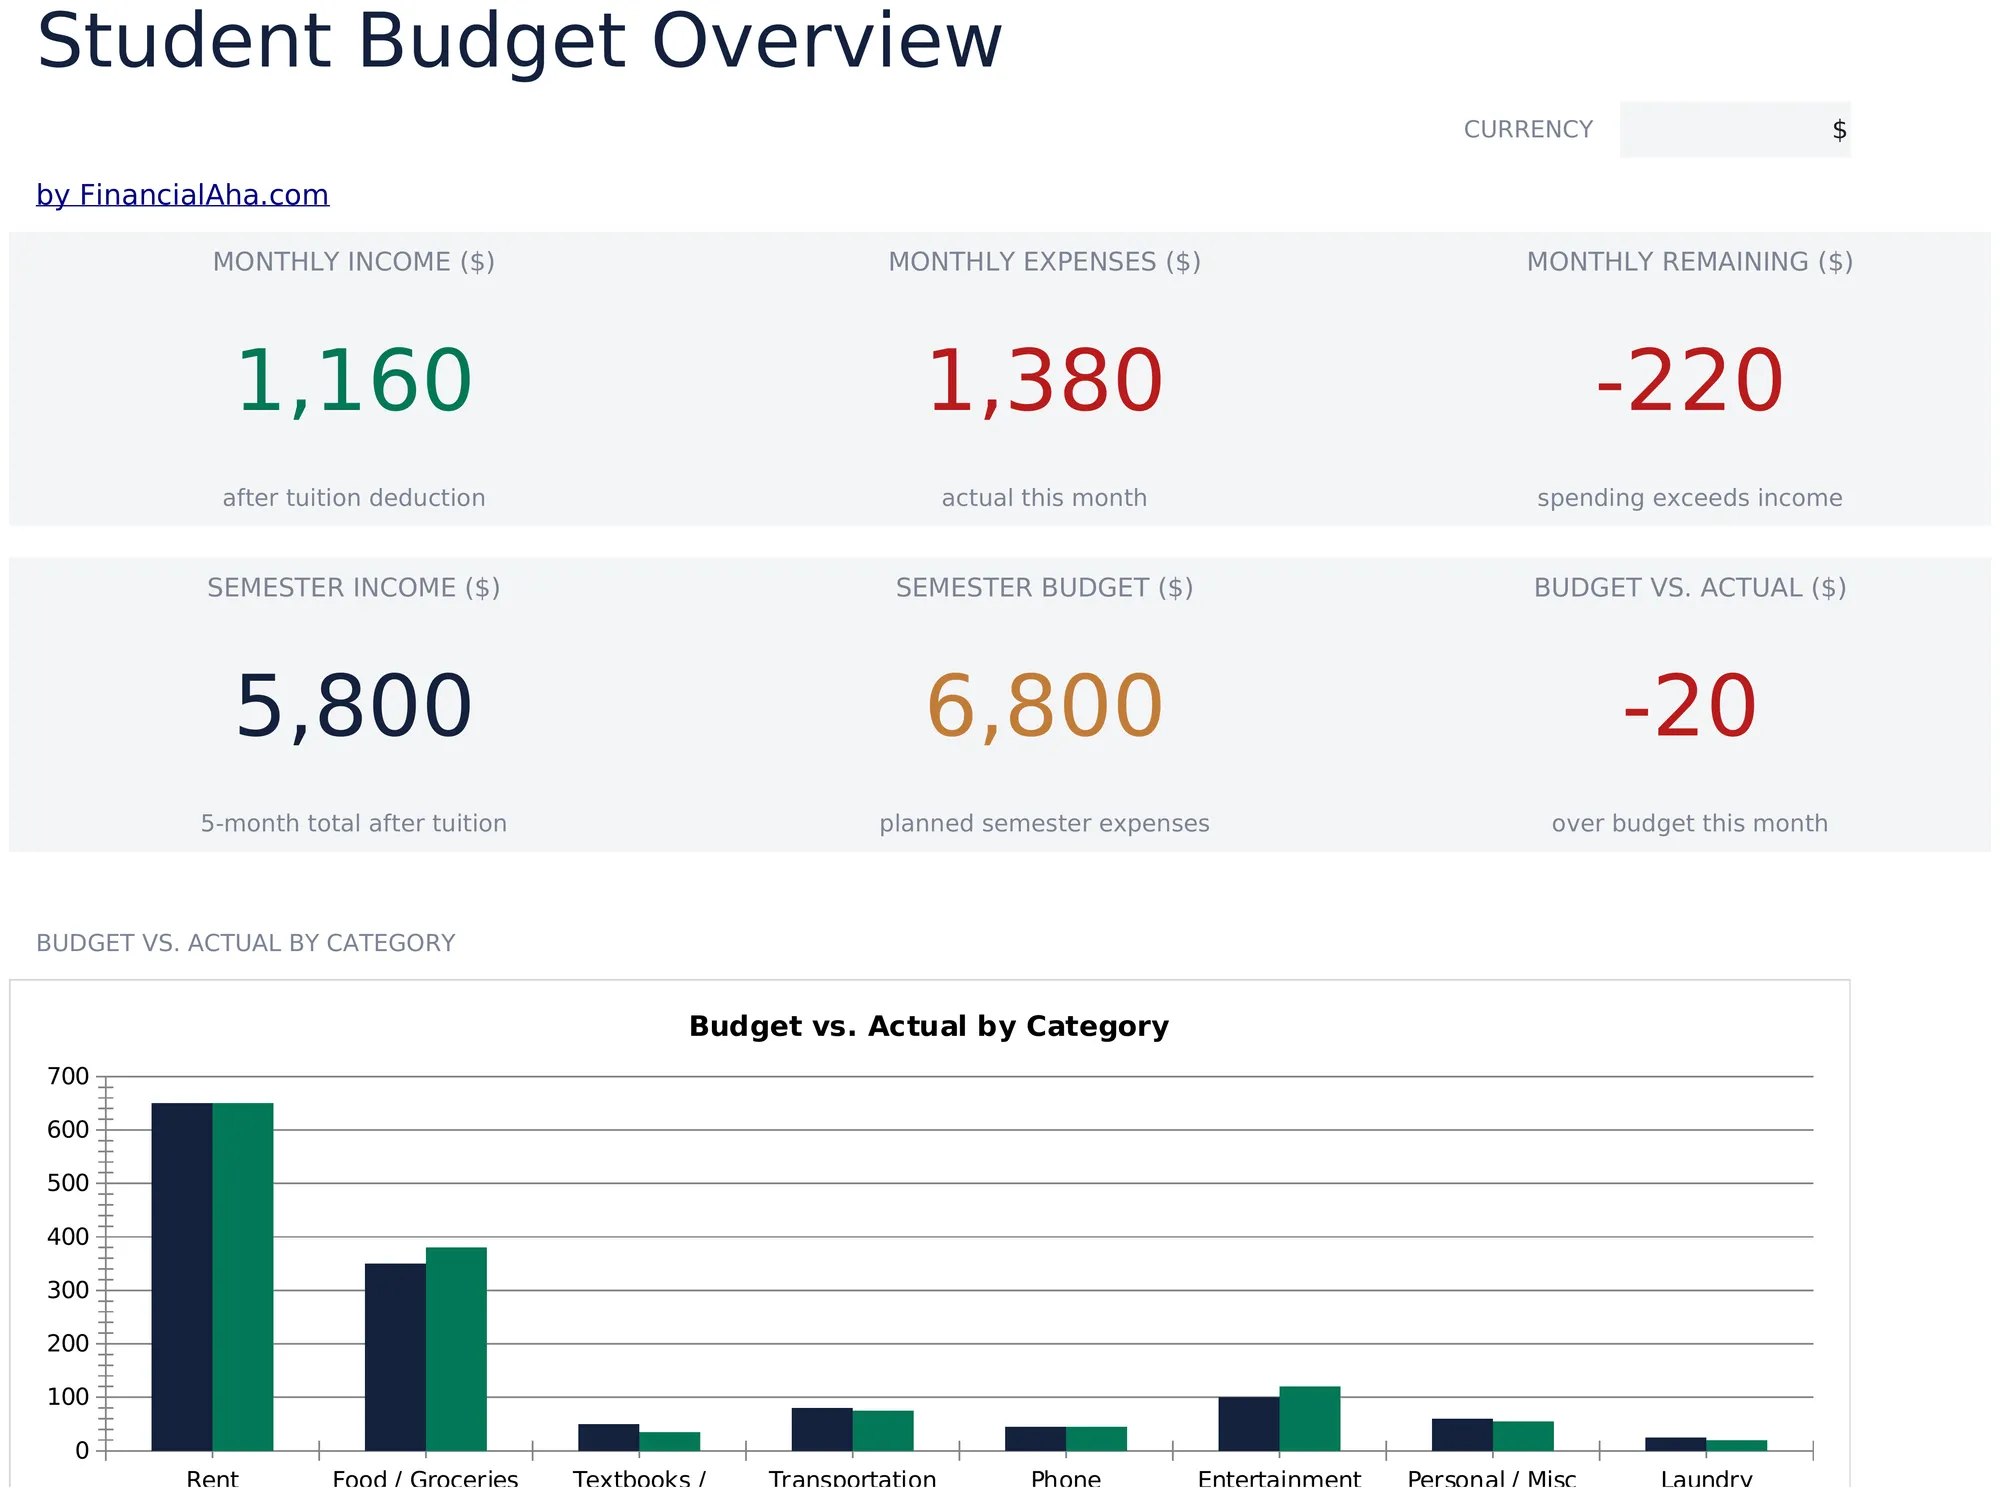
Task: Open the by FinancialAha.com link
Action: [182, 195]
